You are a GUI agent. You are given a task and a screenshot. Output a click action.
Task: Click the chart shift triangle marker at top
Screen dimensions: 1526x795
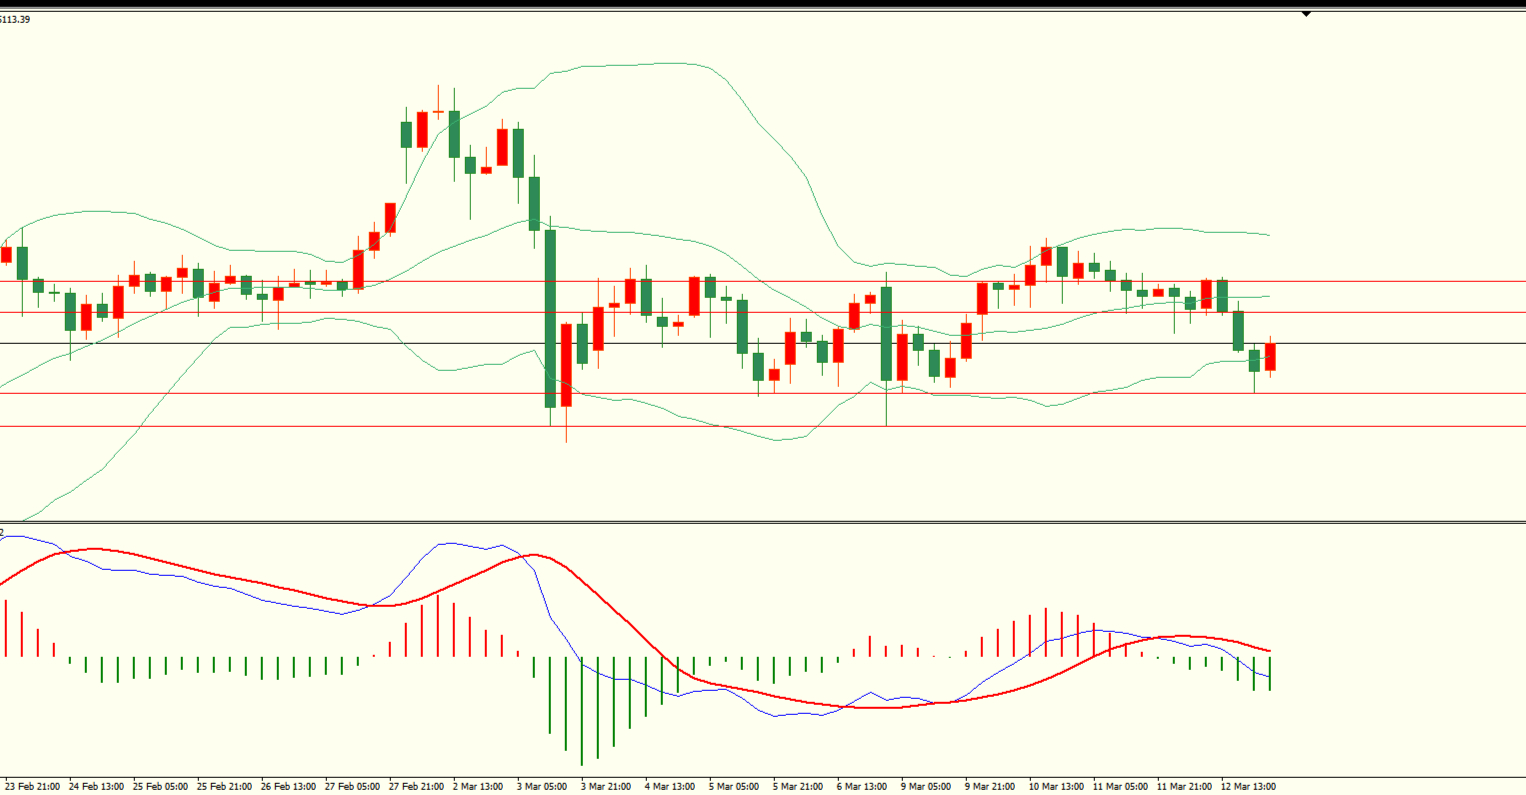click(1306, 14)
